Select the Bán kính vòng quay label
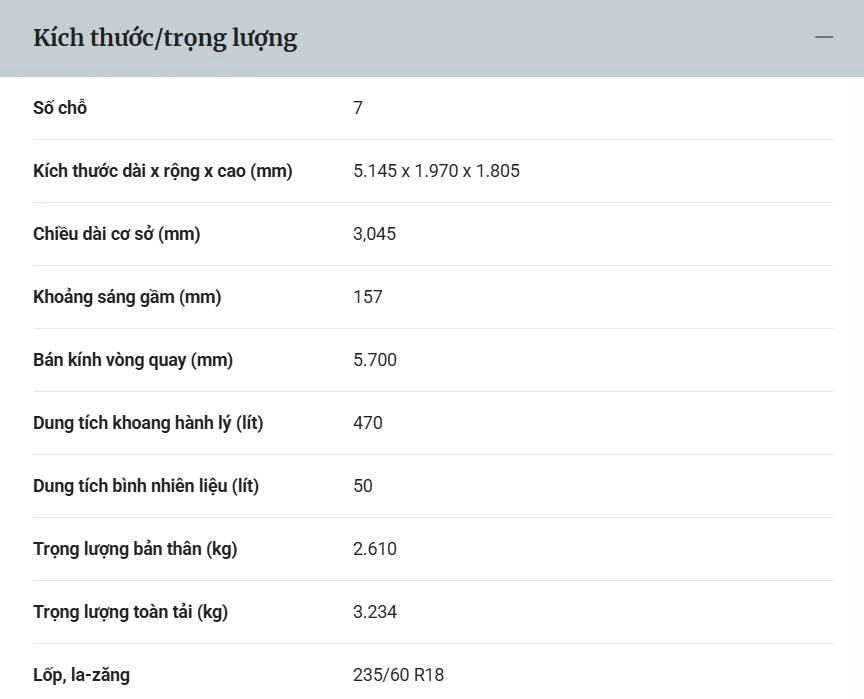This screenshot has height=699, width=864. coord(133,360)
